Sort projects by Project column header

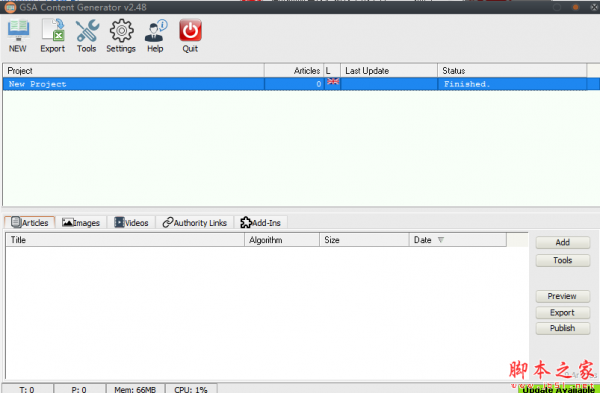point(134,71)
